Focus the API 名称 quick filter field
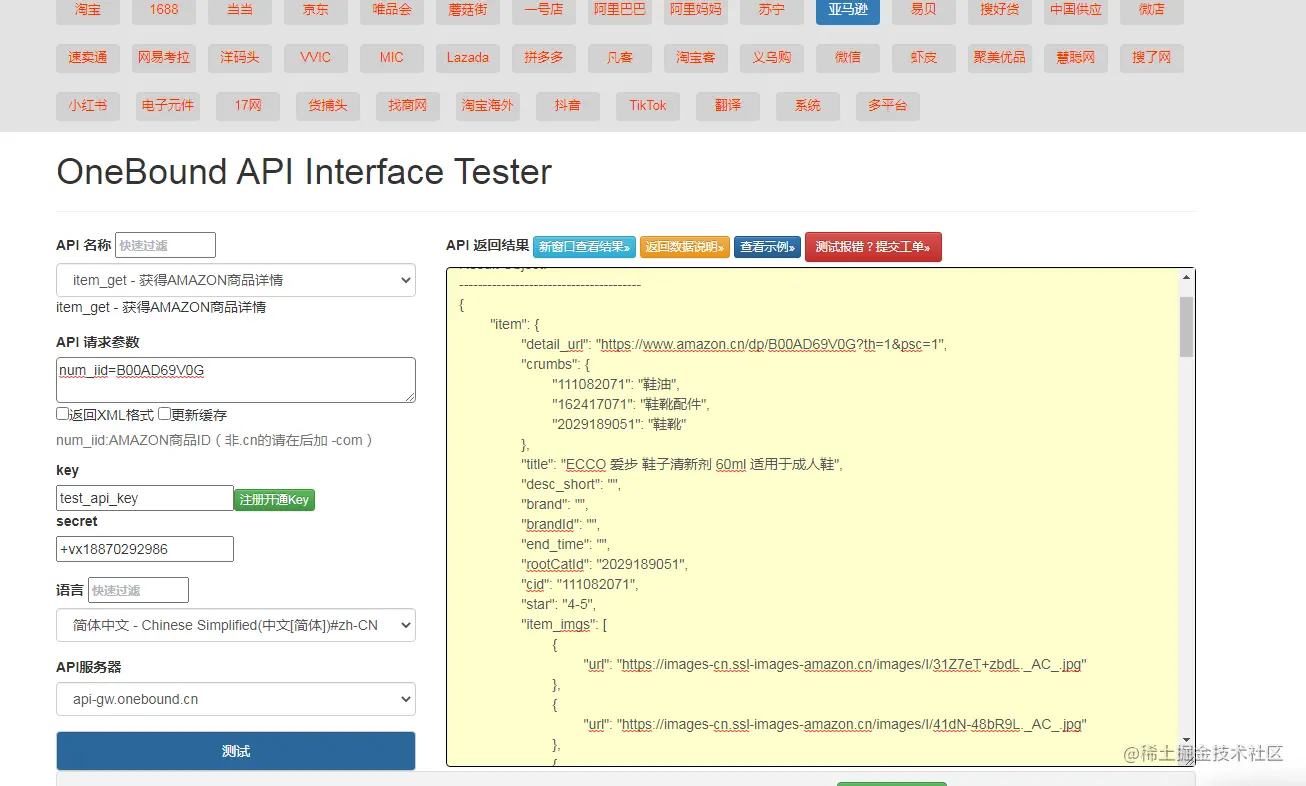Image resolution: width=1306 pixels, height=786 pixels. pos(165,245)
